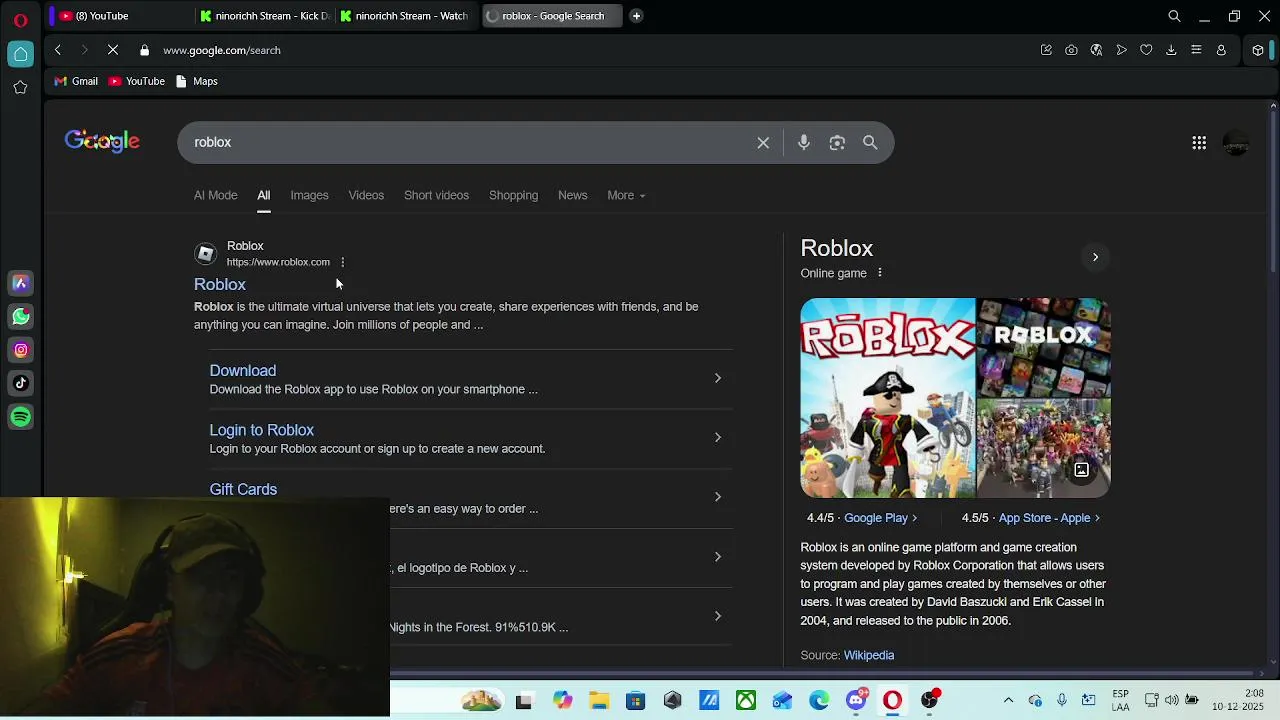Image resolution: width=1280 pixels, height=720 pixels.
Task: Go back using browser back arrow
Action: coord(58,50)
